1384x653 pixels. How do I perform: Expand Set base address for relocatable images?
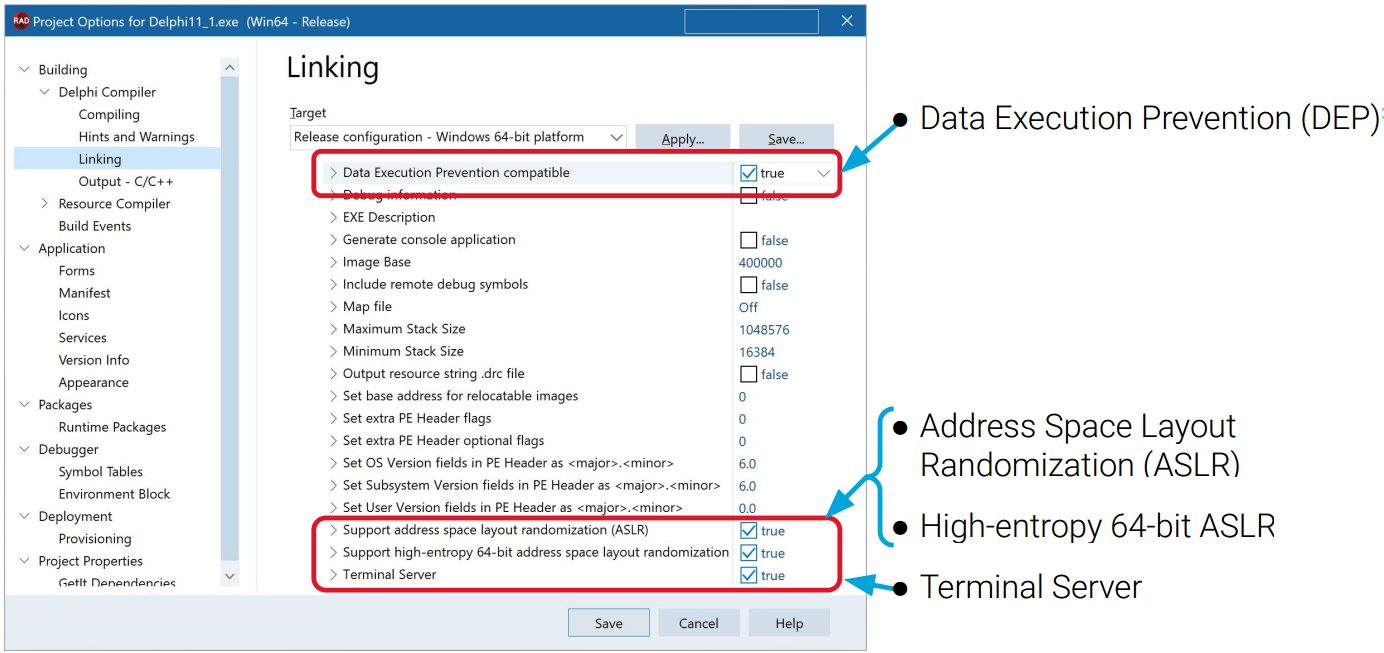[334, 396]
